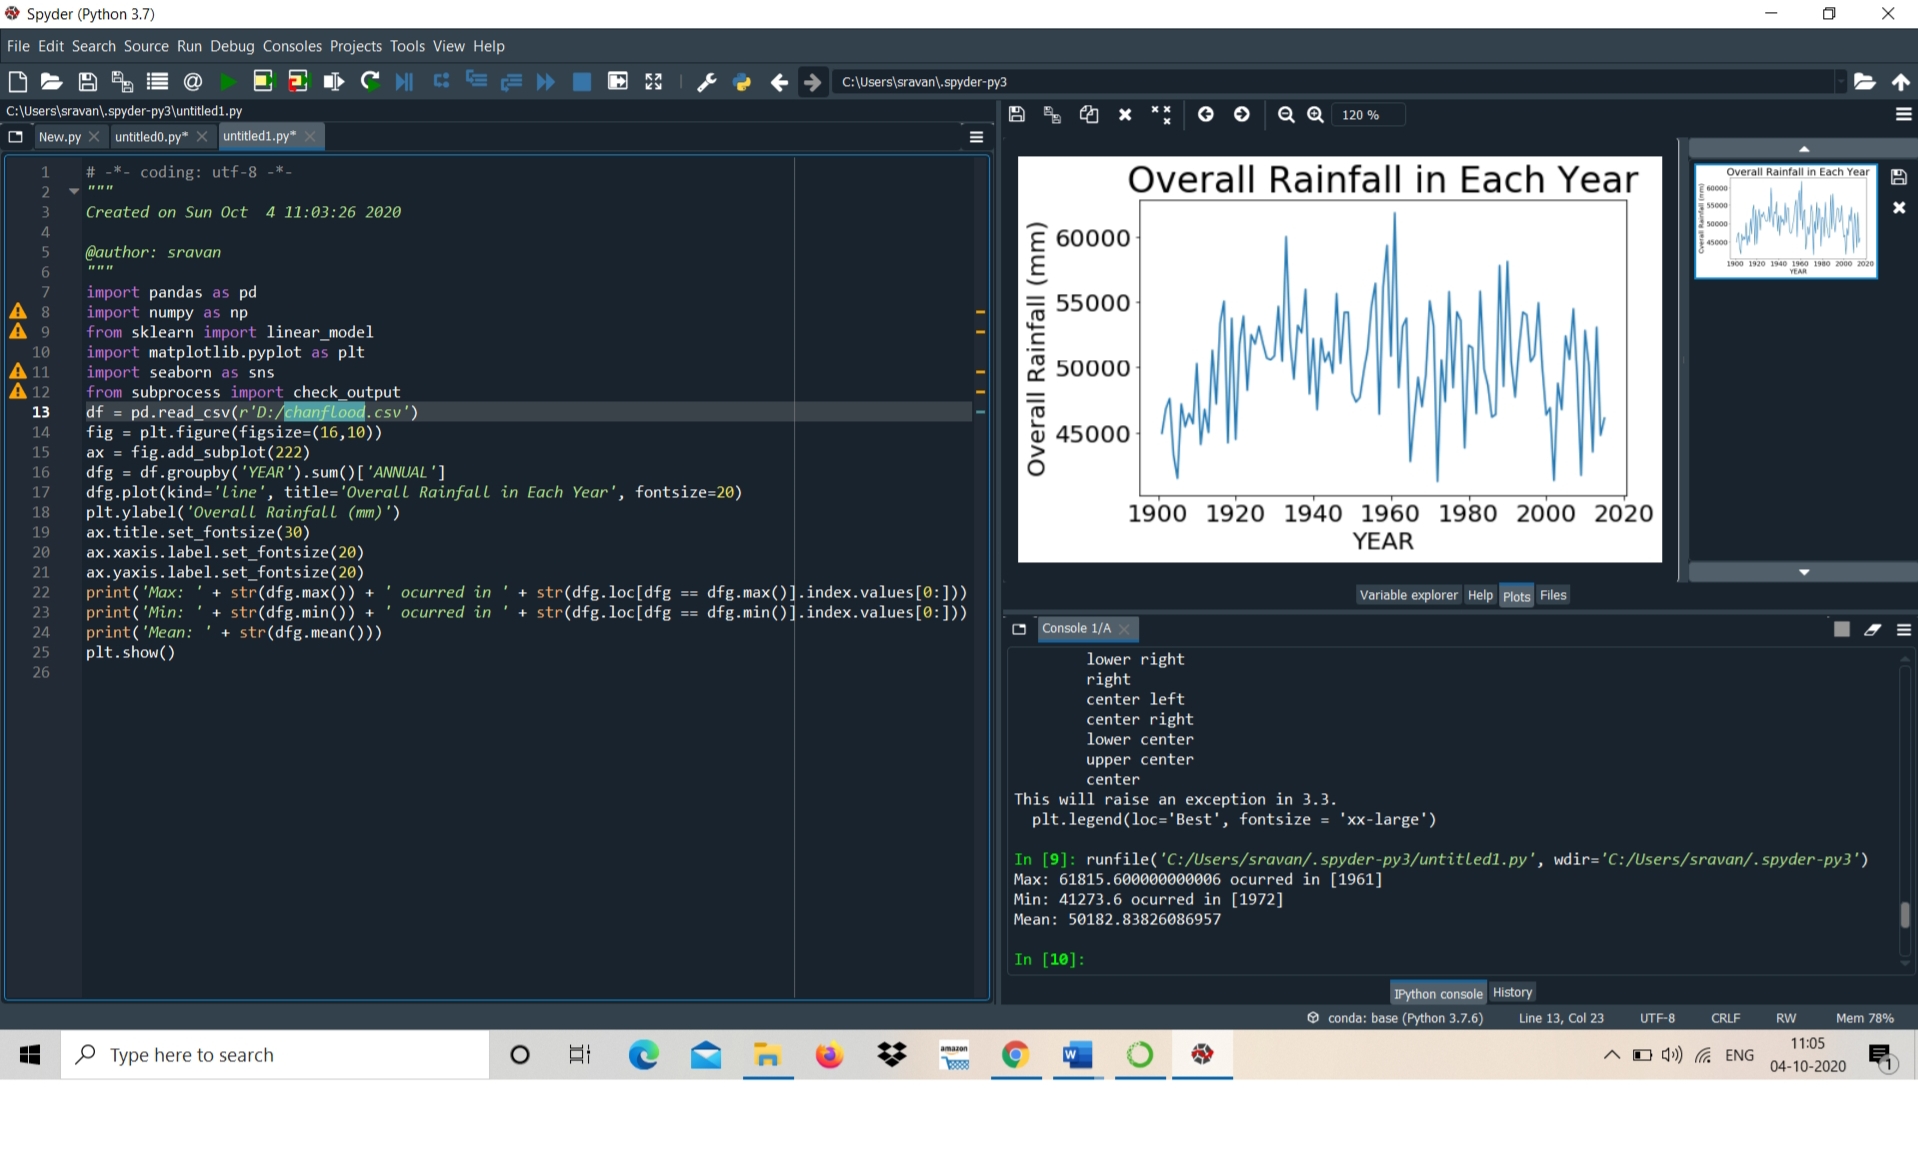Switch to the Variable explorer tab

tap(1408, 595)
